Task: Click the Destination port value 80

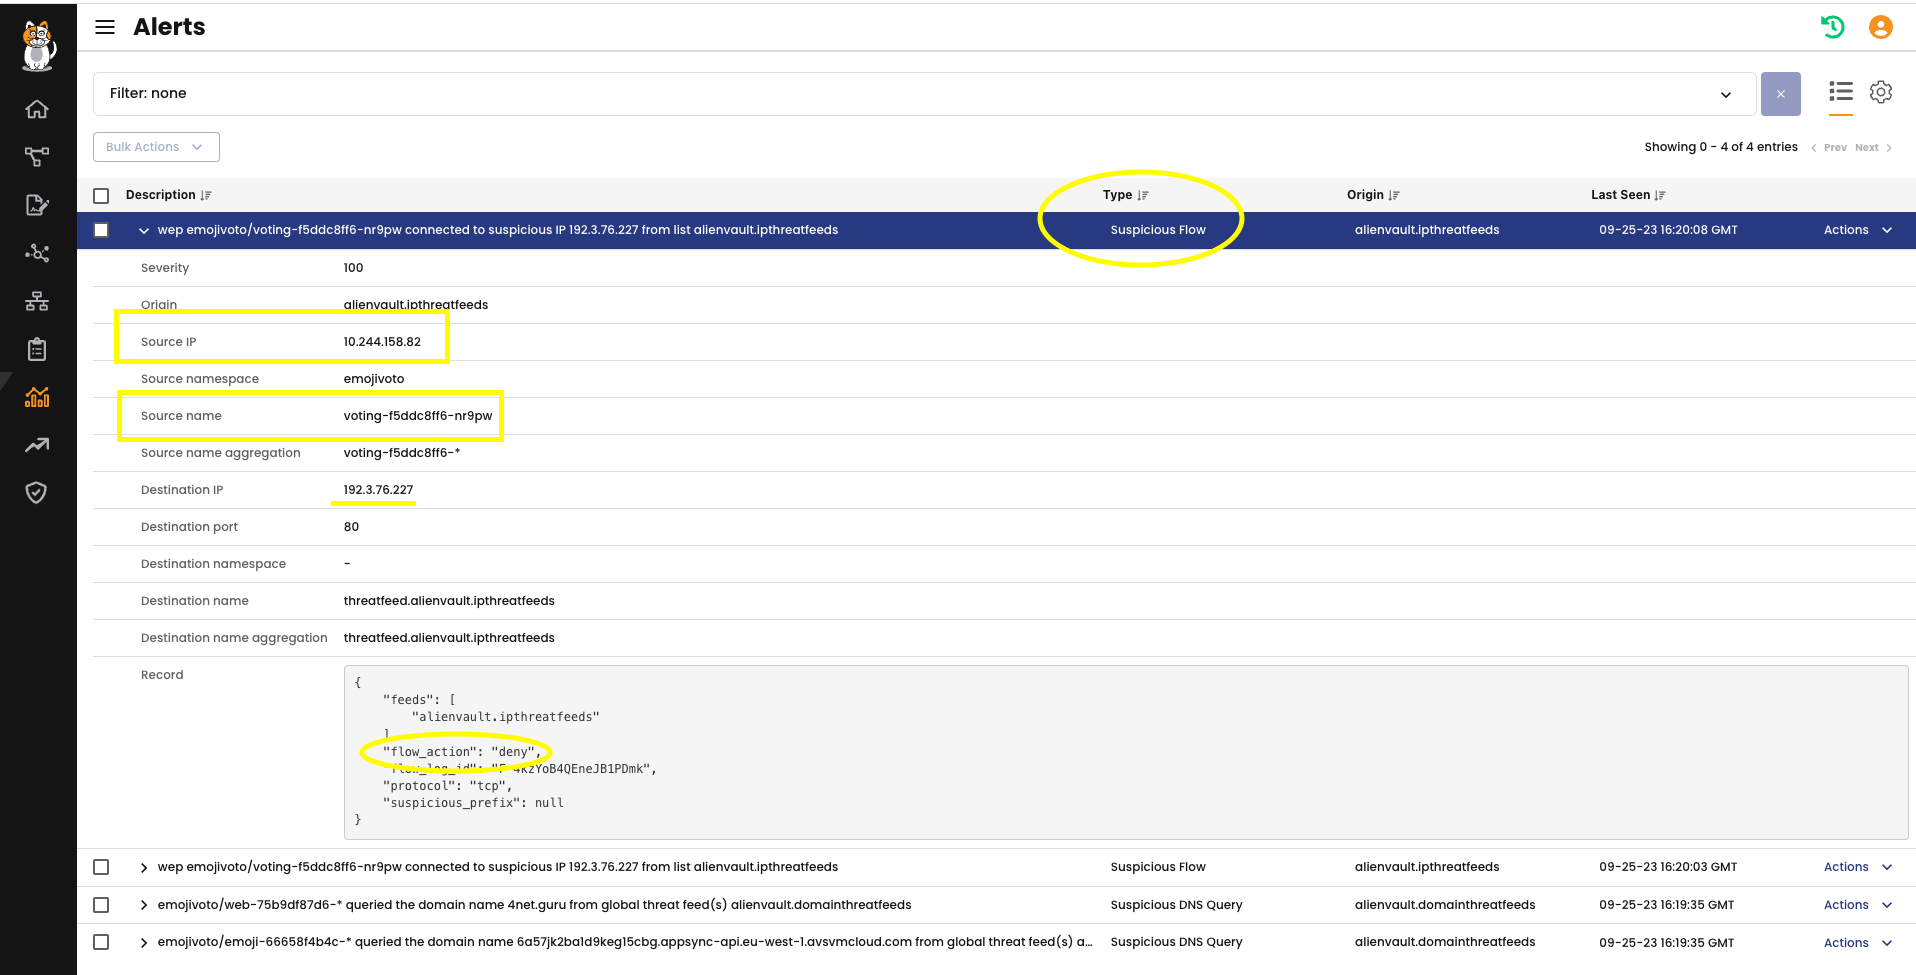Action: pos(351,527)
